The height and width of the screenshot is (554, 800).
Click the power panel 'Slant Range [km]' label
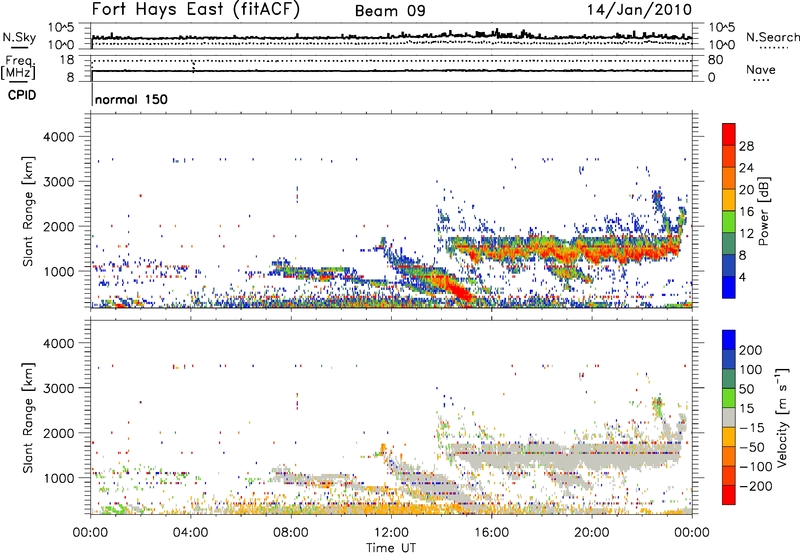[28, 211]
